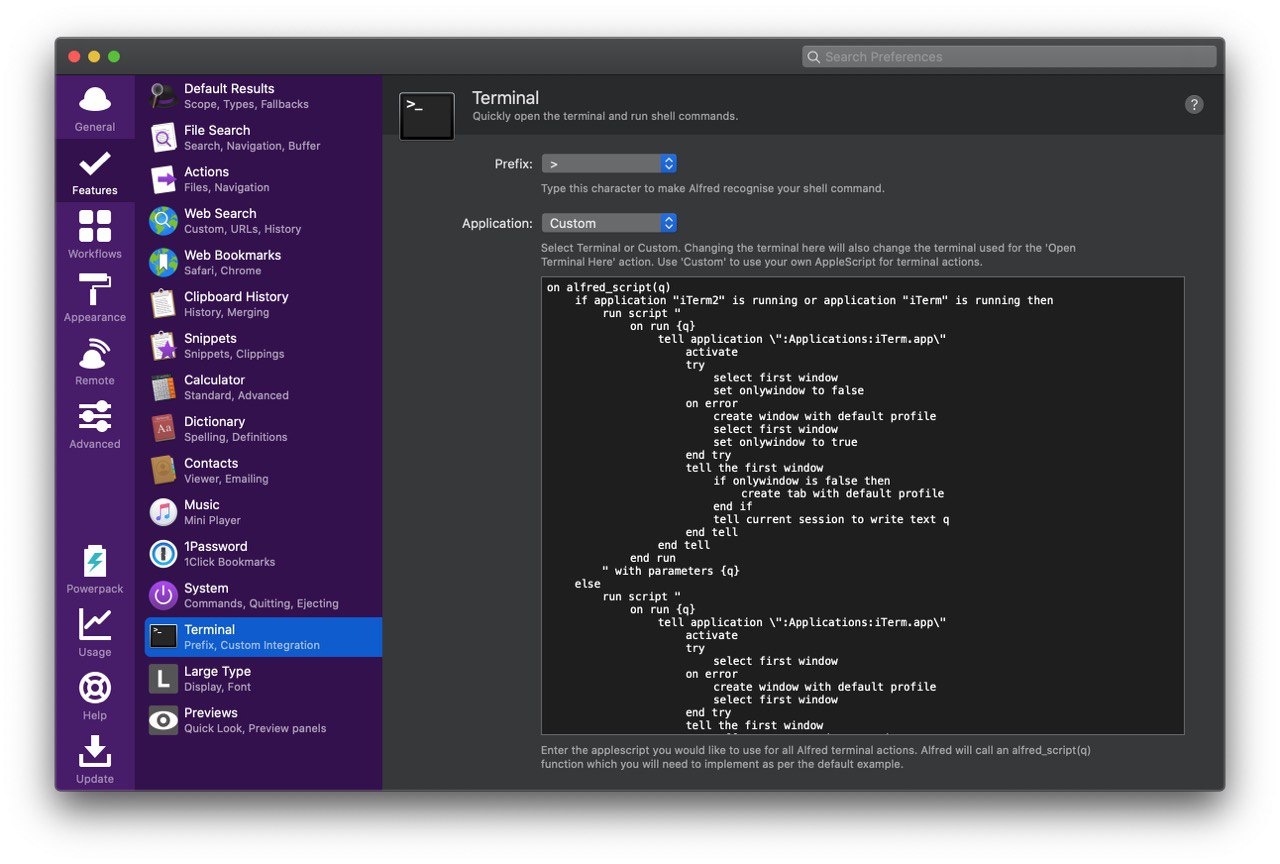The height and width of the screenshot is (864, 1280).
Task: Open the Prefix dropdown
Action: coord(609,164)
